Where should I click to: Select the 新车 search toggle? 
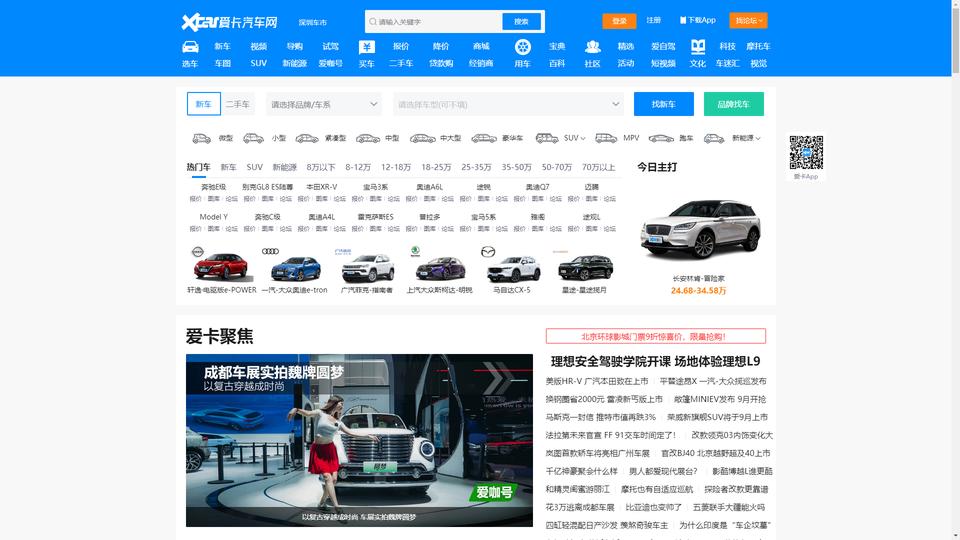tap(203, 104)
